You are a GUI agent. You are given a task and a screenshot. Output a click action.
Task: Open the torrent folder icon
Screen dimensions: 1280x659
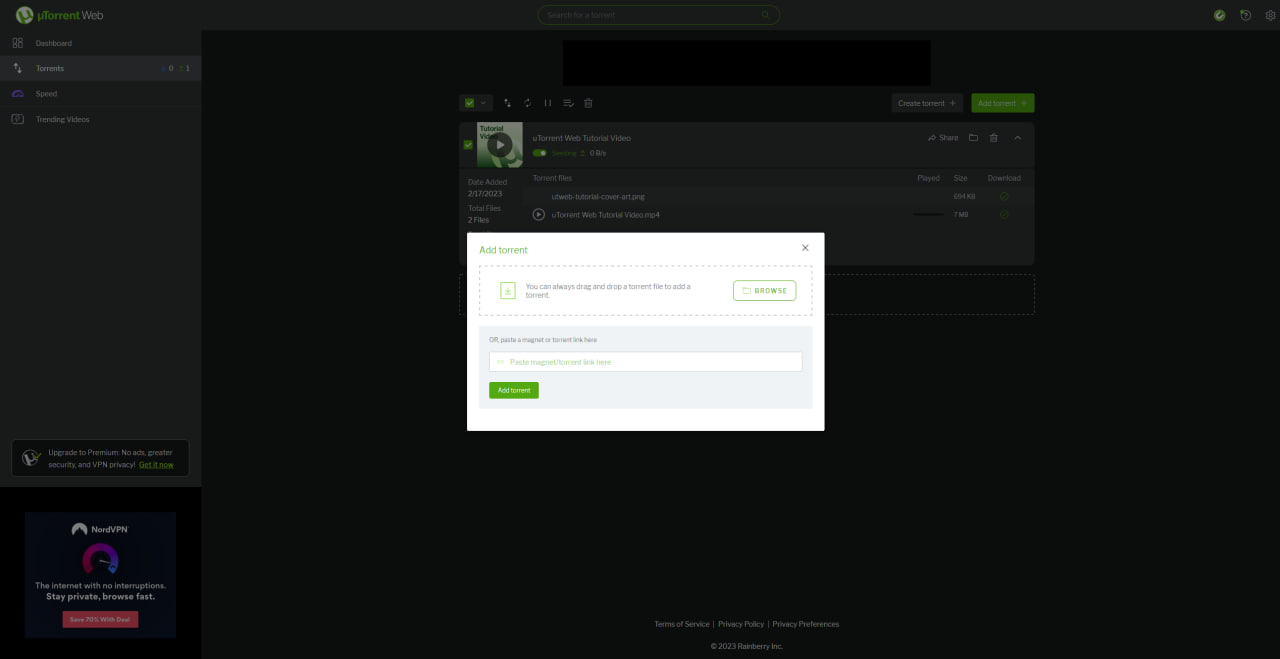pos(973,138)
